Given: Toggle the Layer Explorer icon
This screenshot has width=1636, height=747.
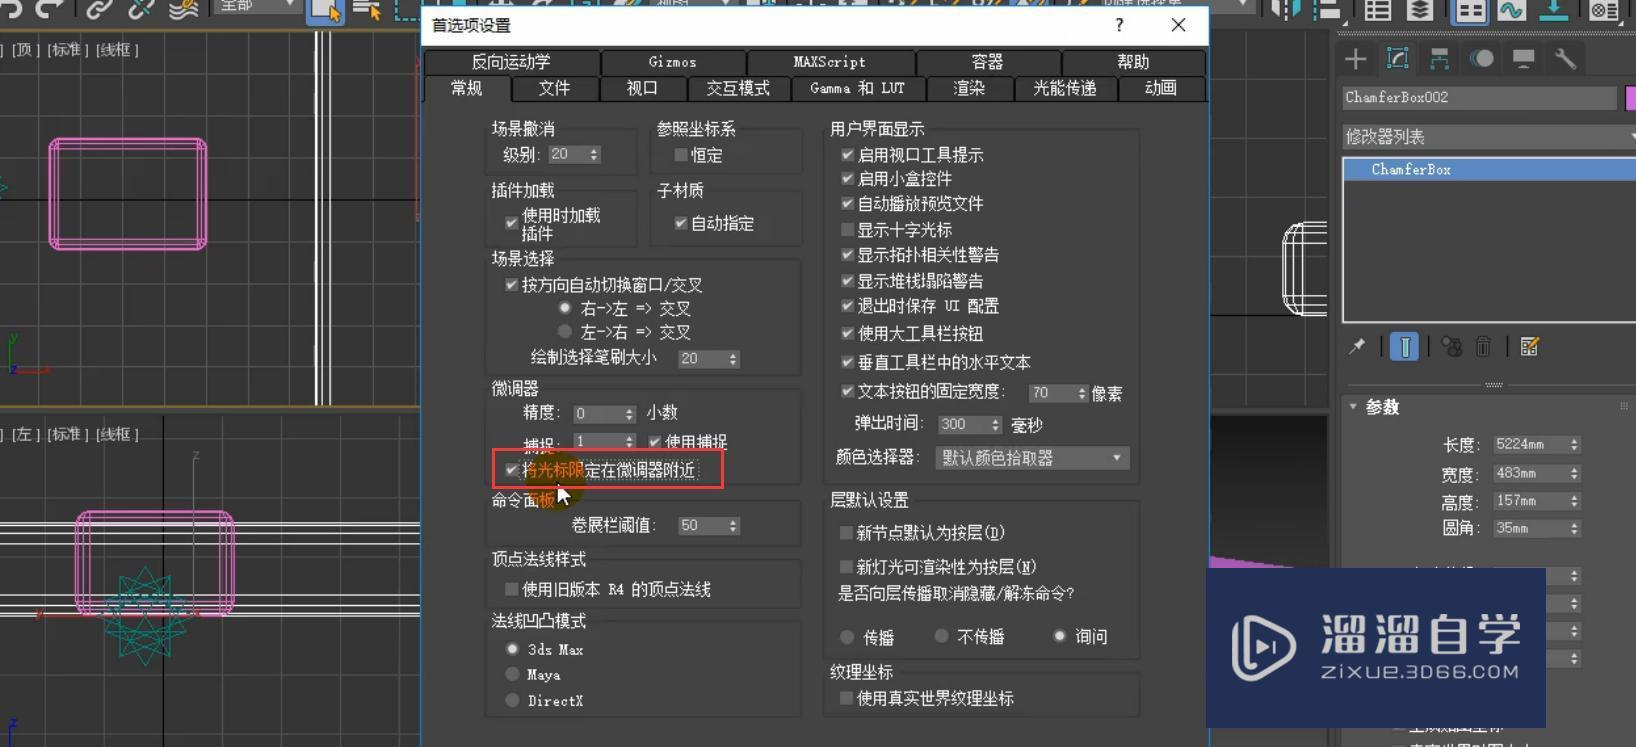Looking at the screenshot, I should [1420, 10].
